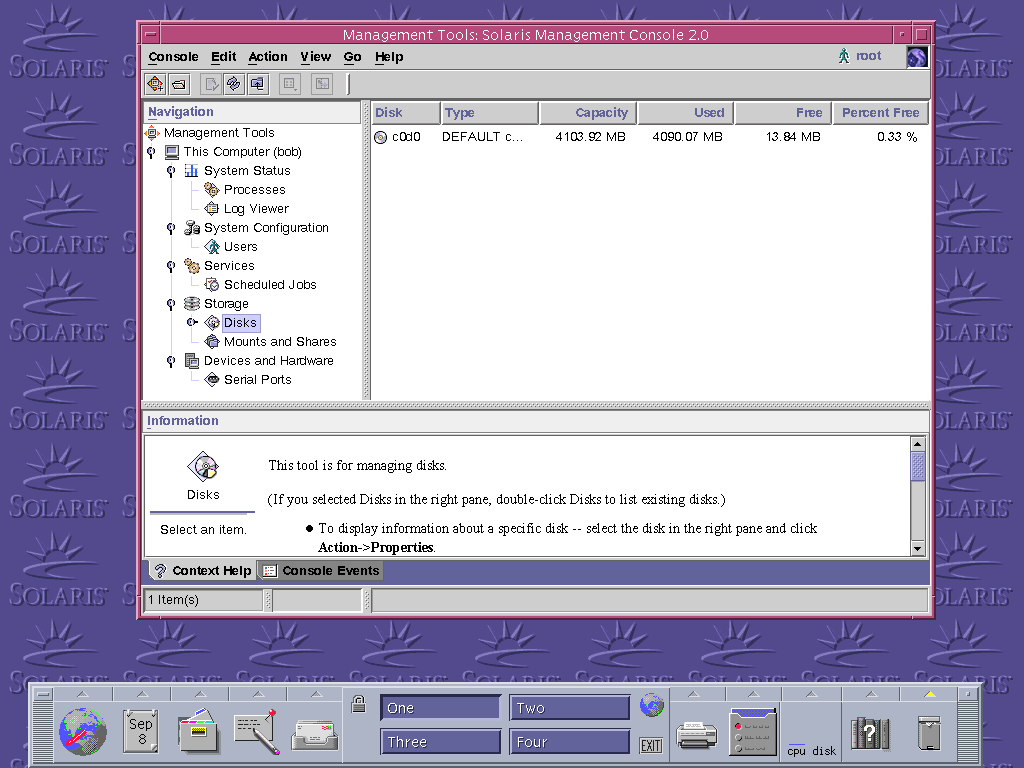Sort by the Used column header
The height and width of the screenshot is (768, 1024).
[x=686, y=113]
